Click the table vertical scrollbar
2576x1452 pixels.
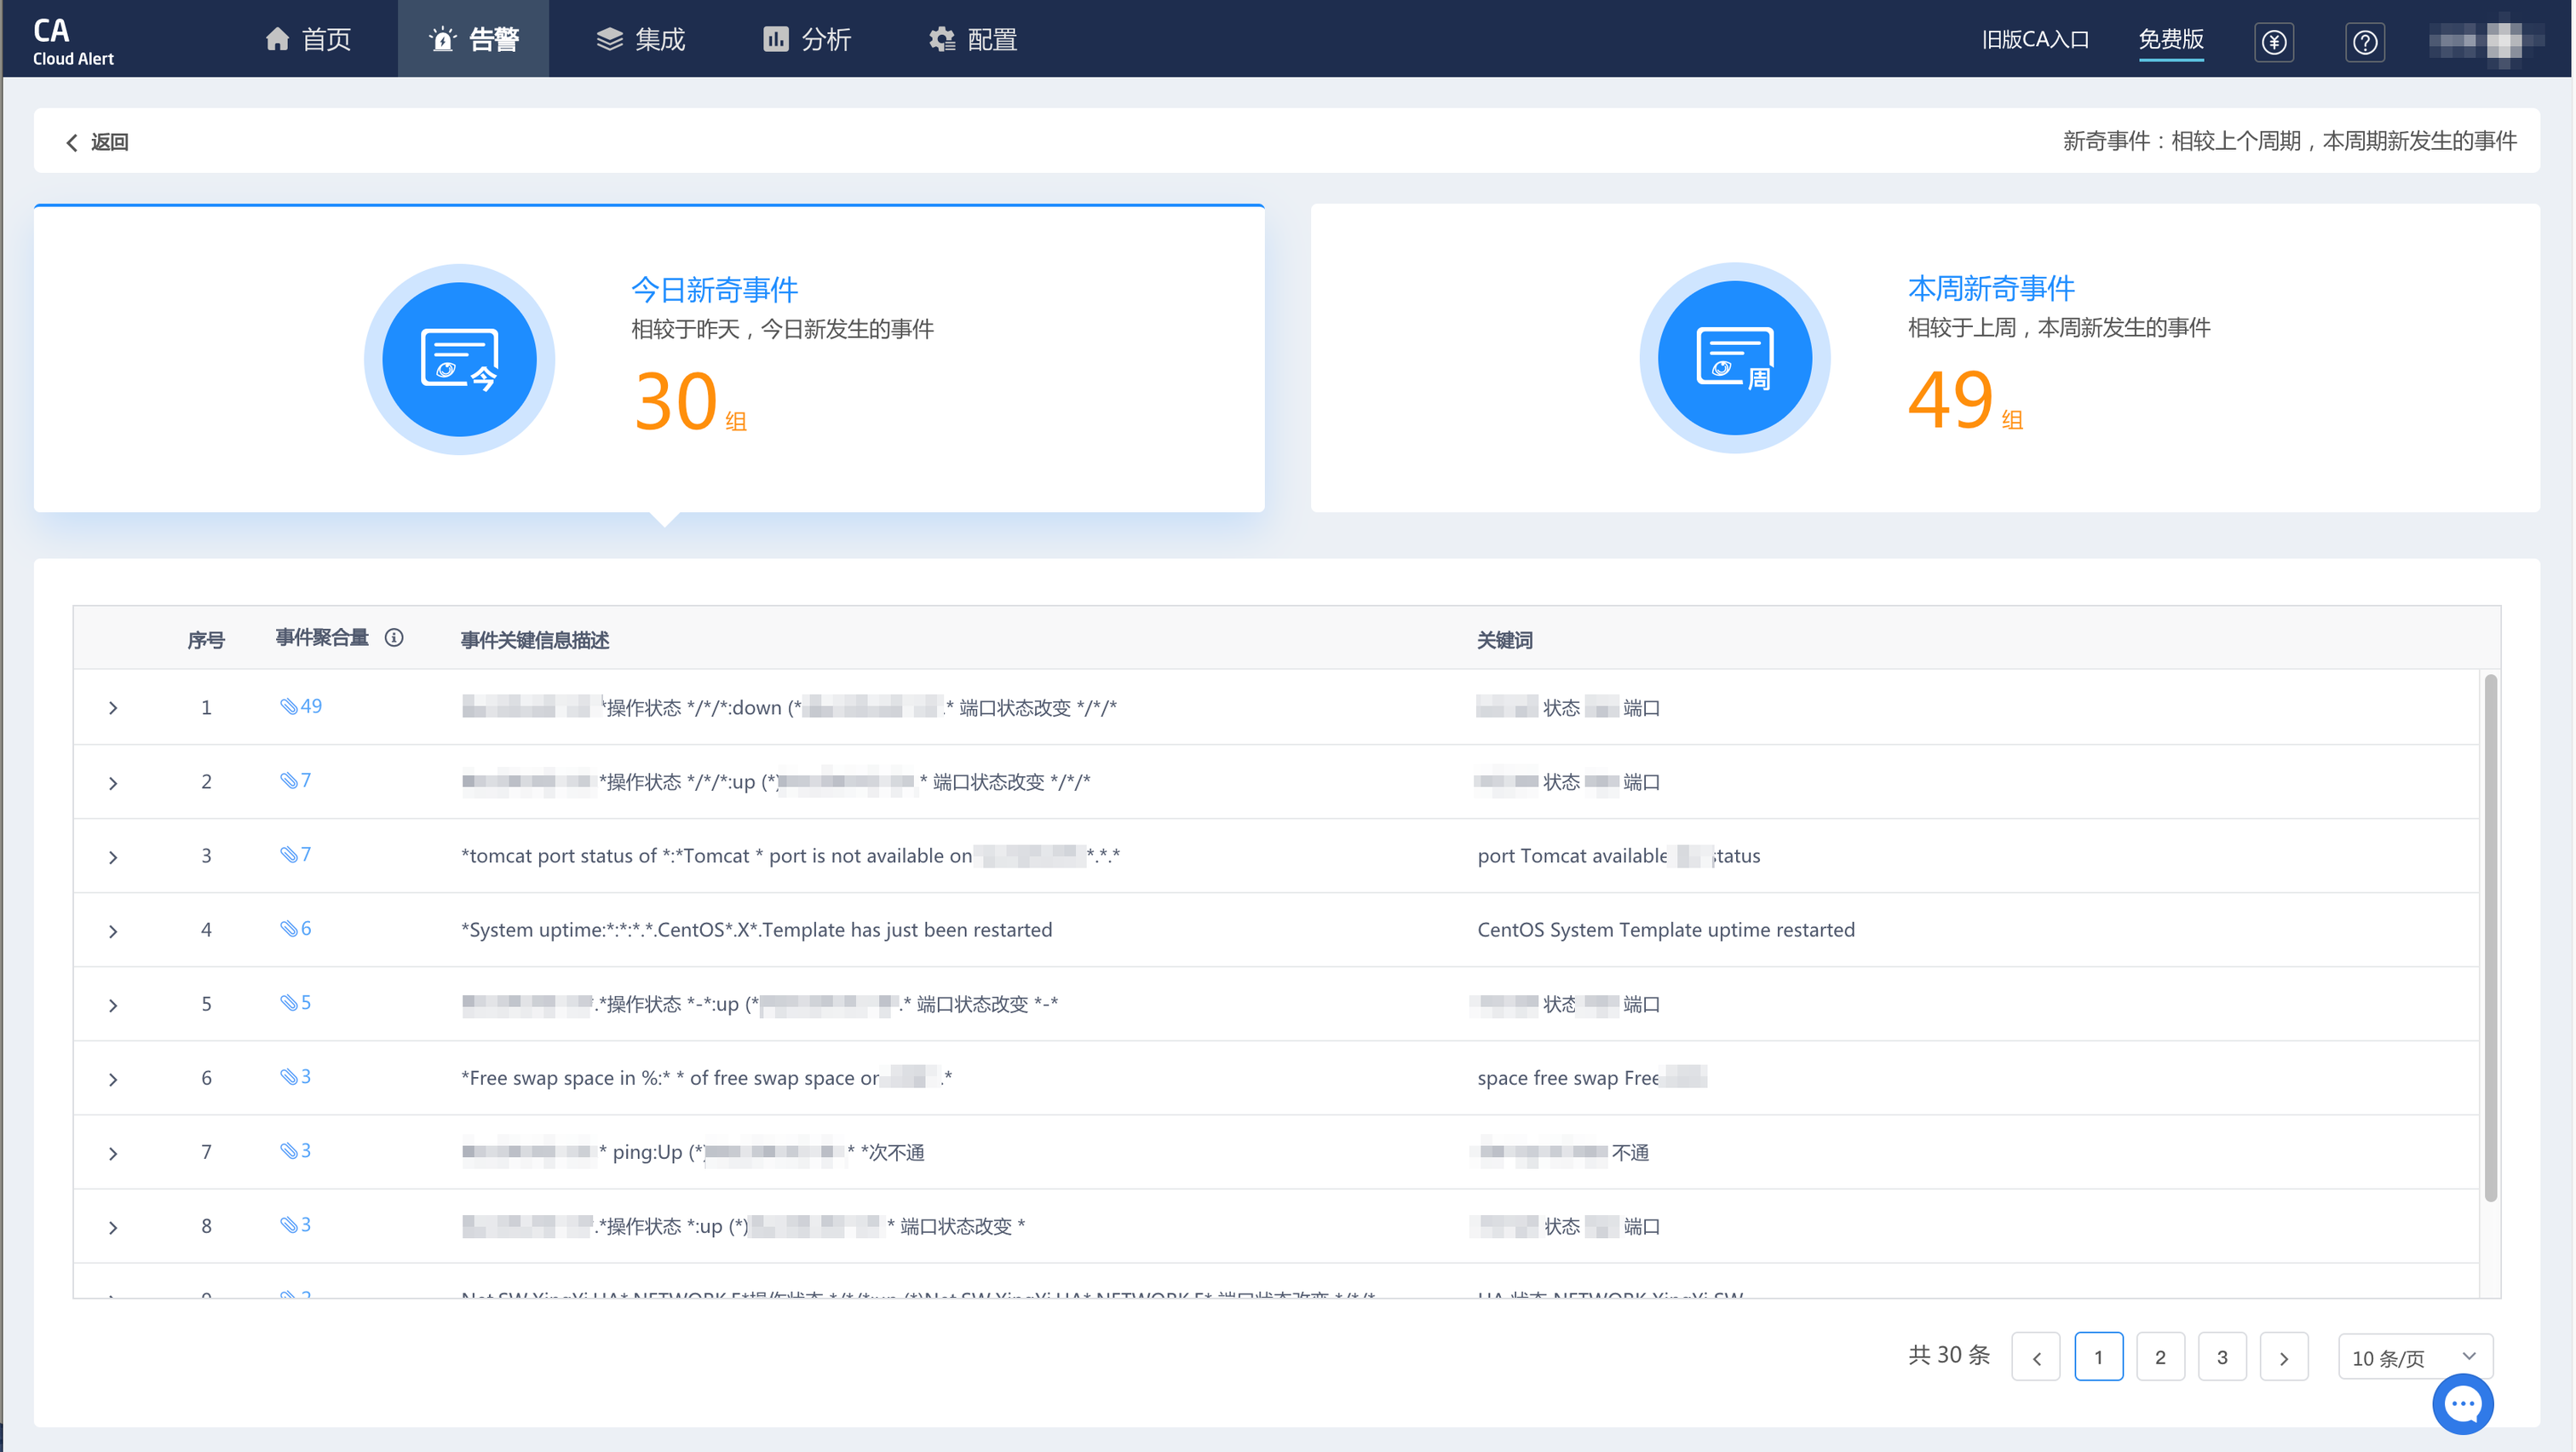point(2490,936)
